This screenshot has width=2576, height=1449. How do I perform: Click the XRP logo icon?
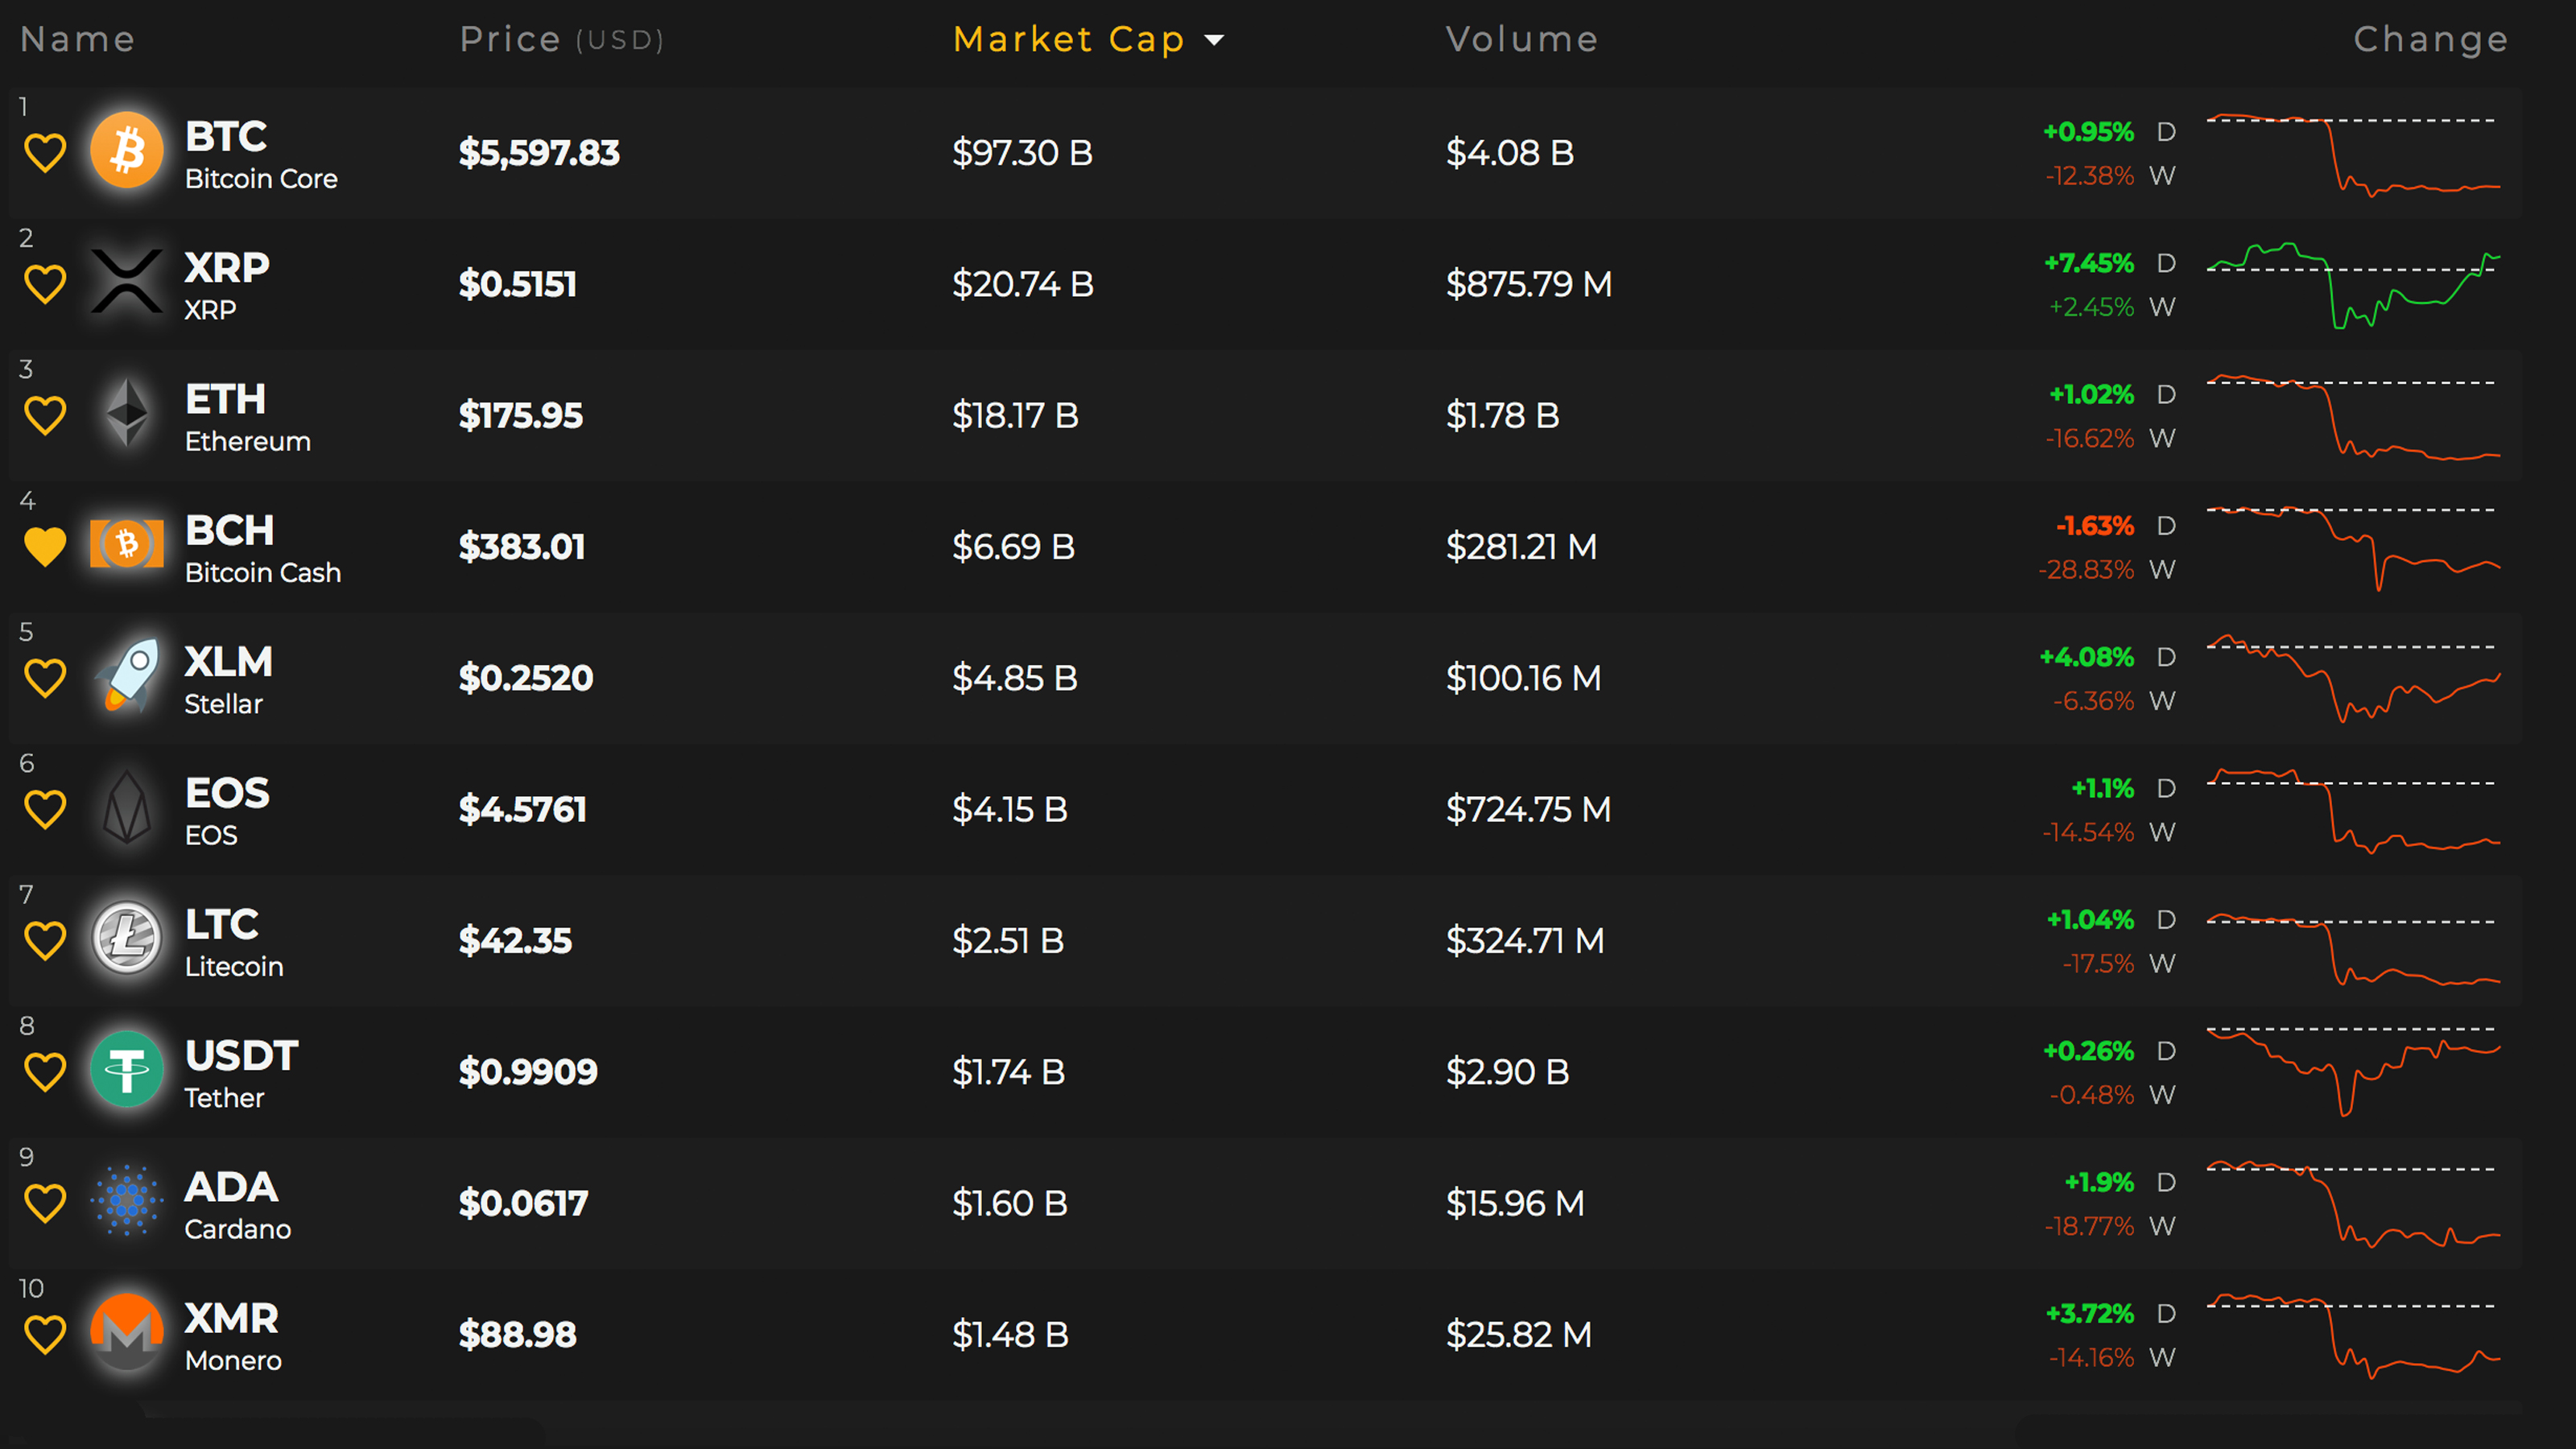(127, 282)
